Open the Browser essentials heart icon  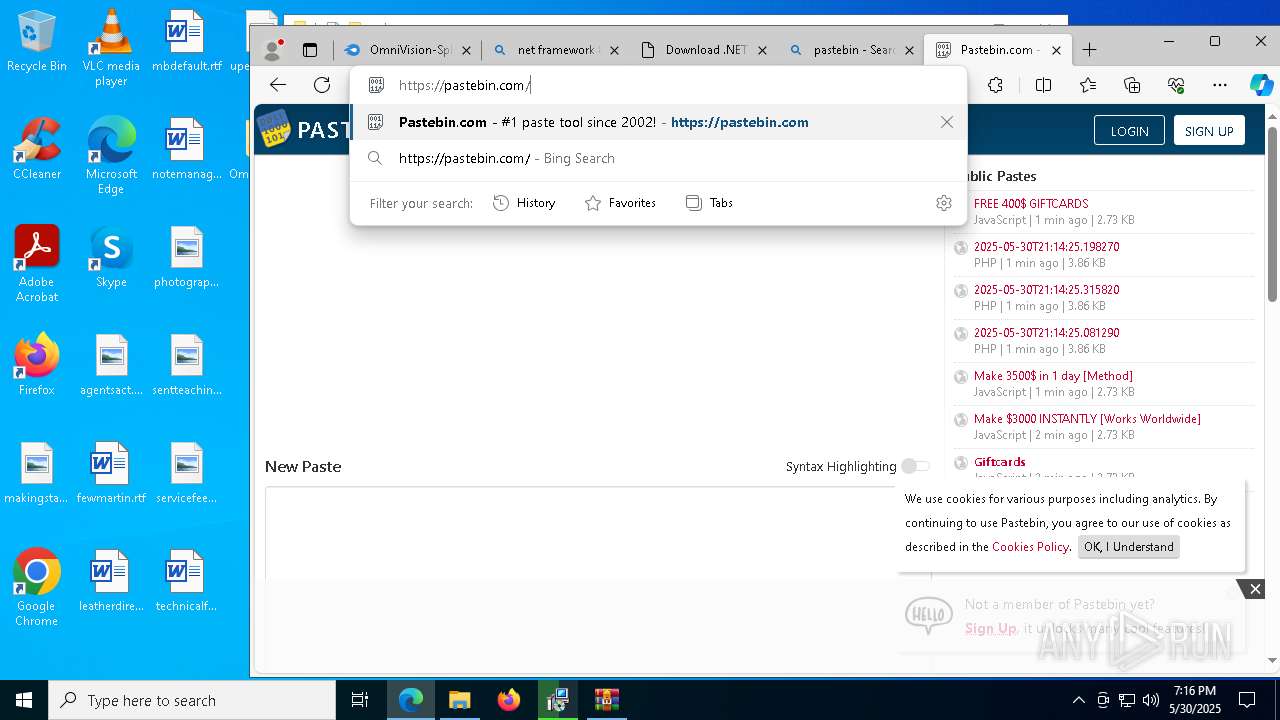coord(1176,85)
